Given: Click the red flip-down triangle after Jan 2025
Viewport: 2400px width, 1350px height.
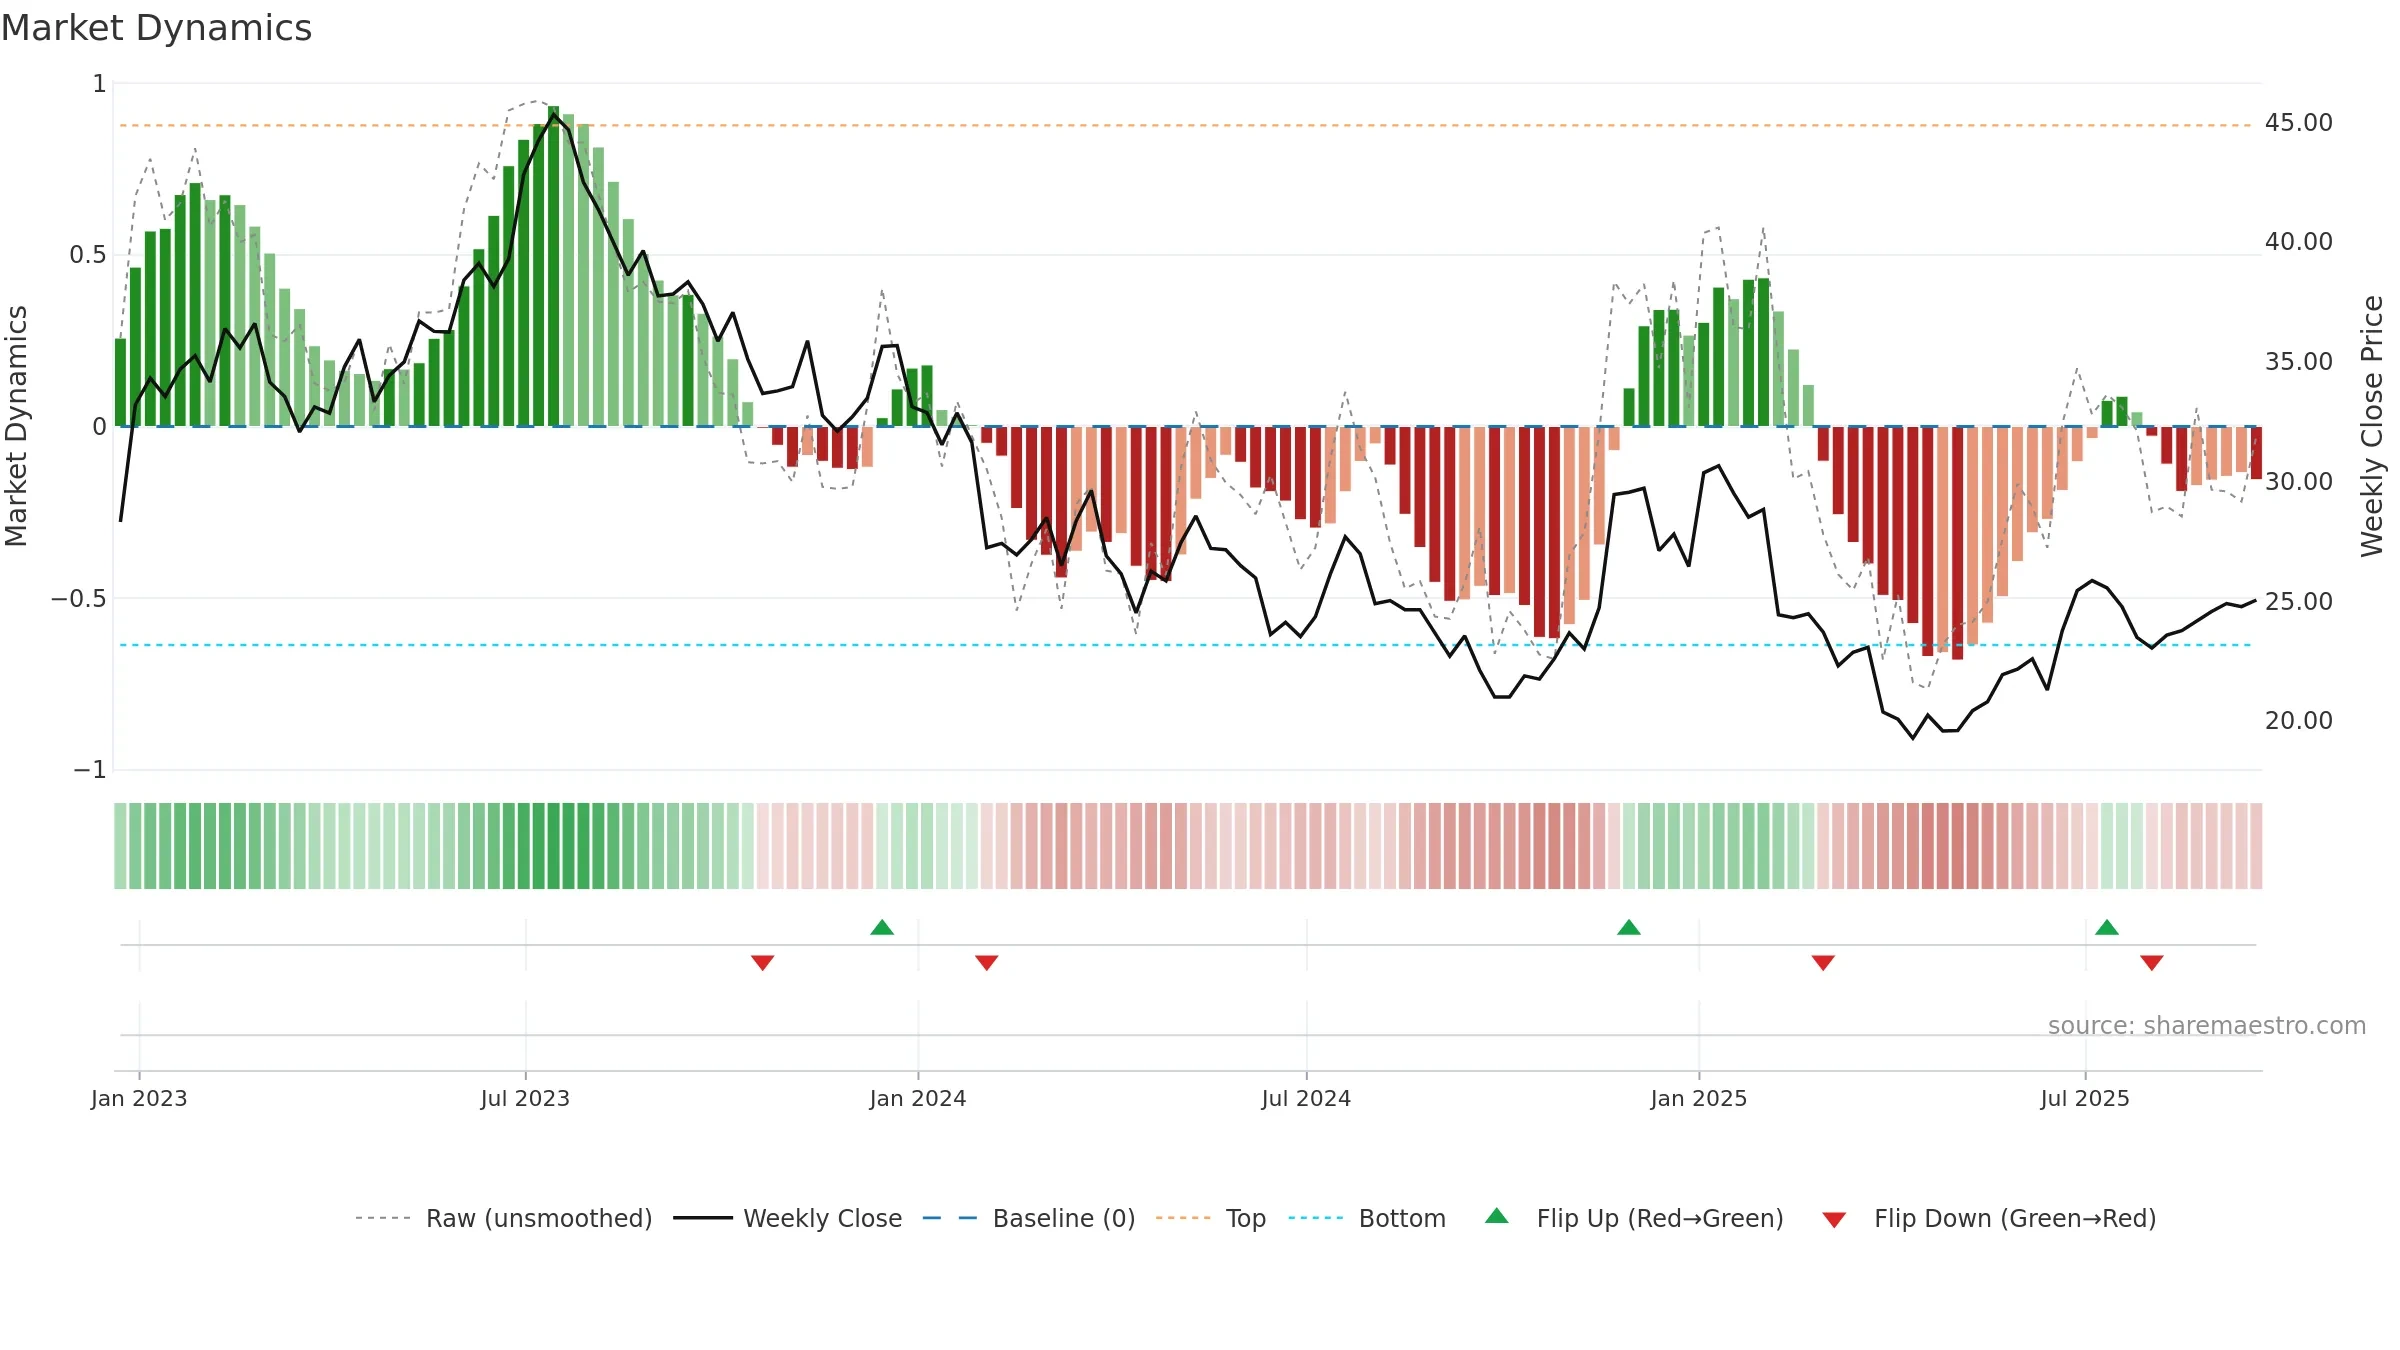Looking at the screenshot, I should click(1823, 962).
